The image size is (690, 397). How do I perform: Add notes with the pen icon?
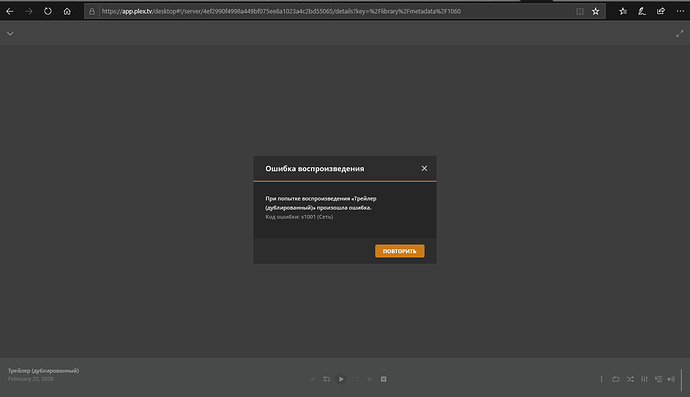pyautogui.click(x=642, y=11)
